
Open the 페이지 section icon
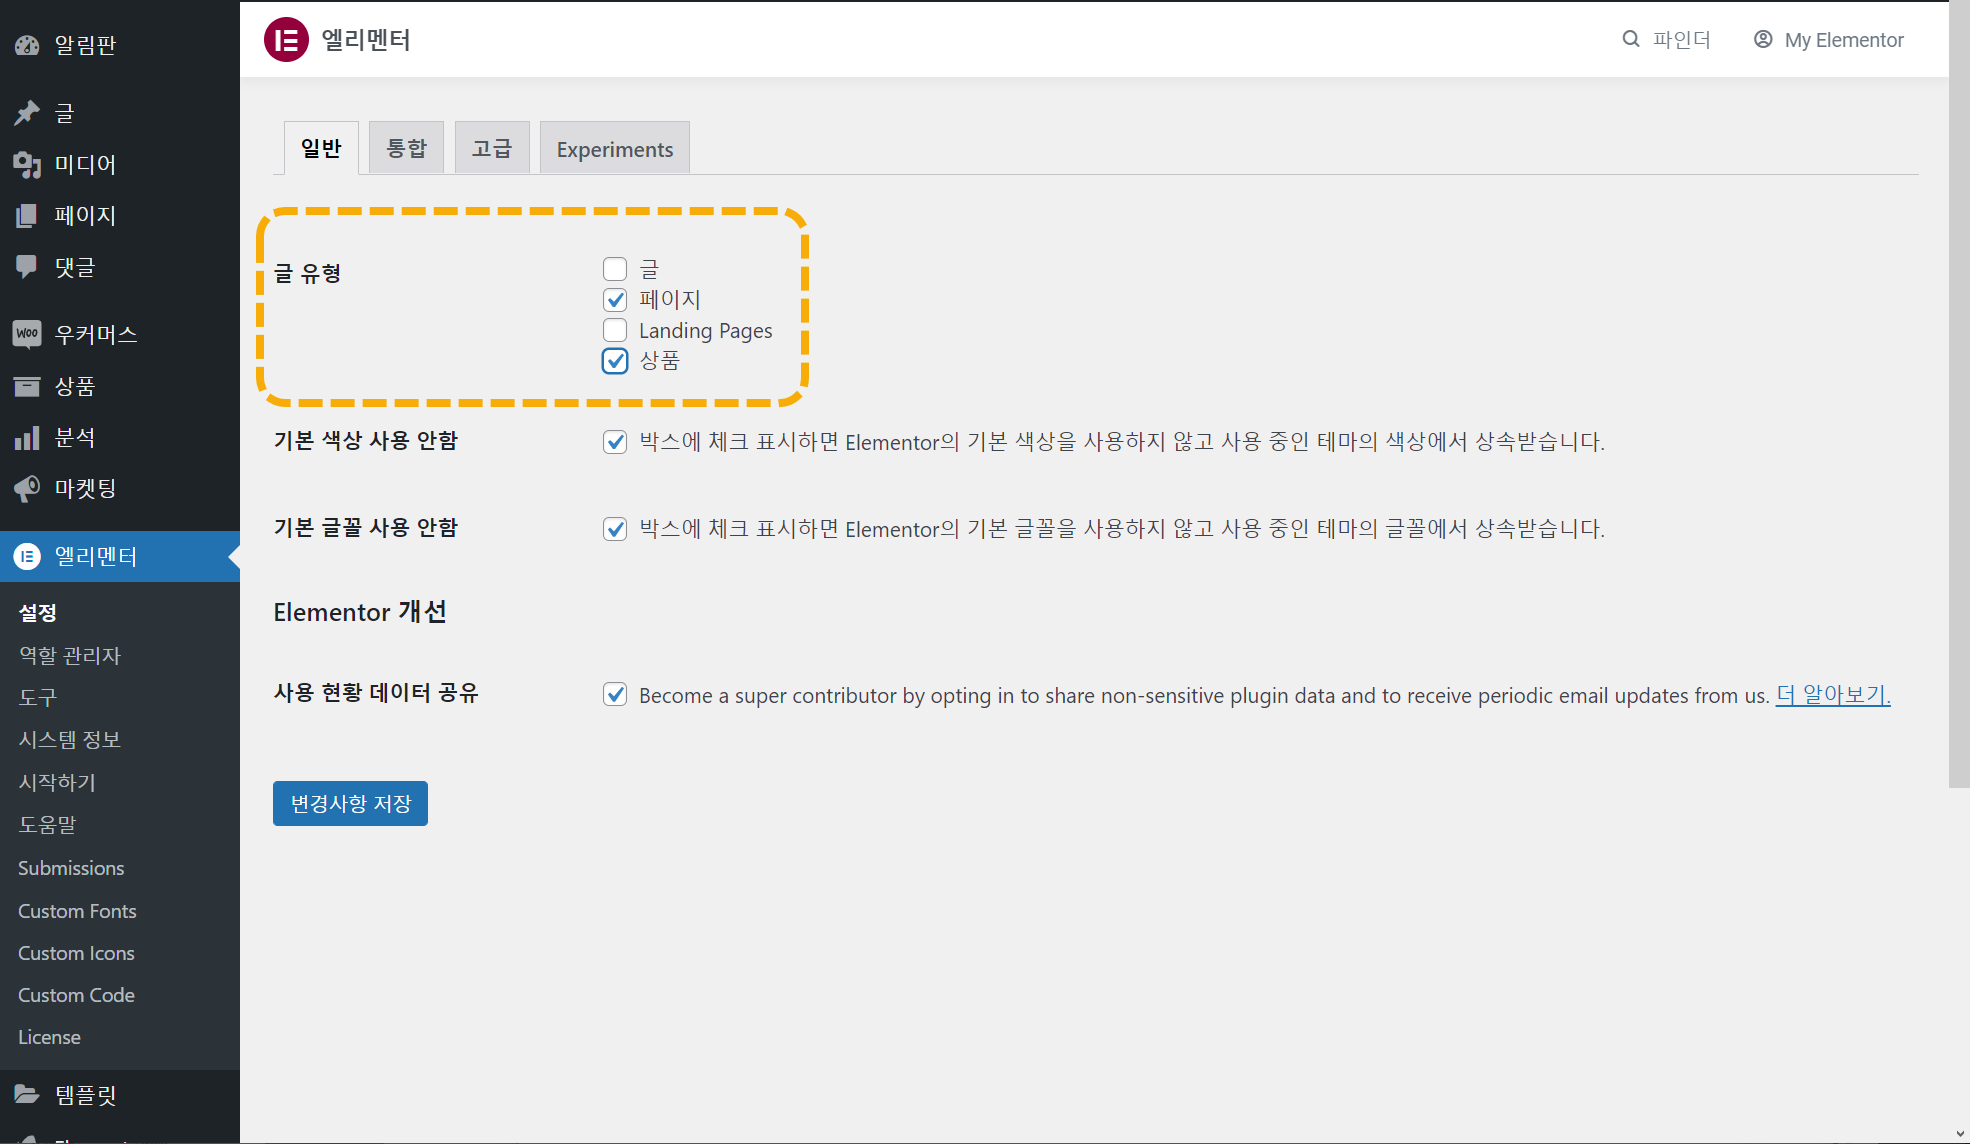click(x=27, y=215)
